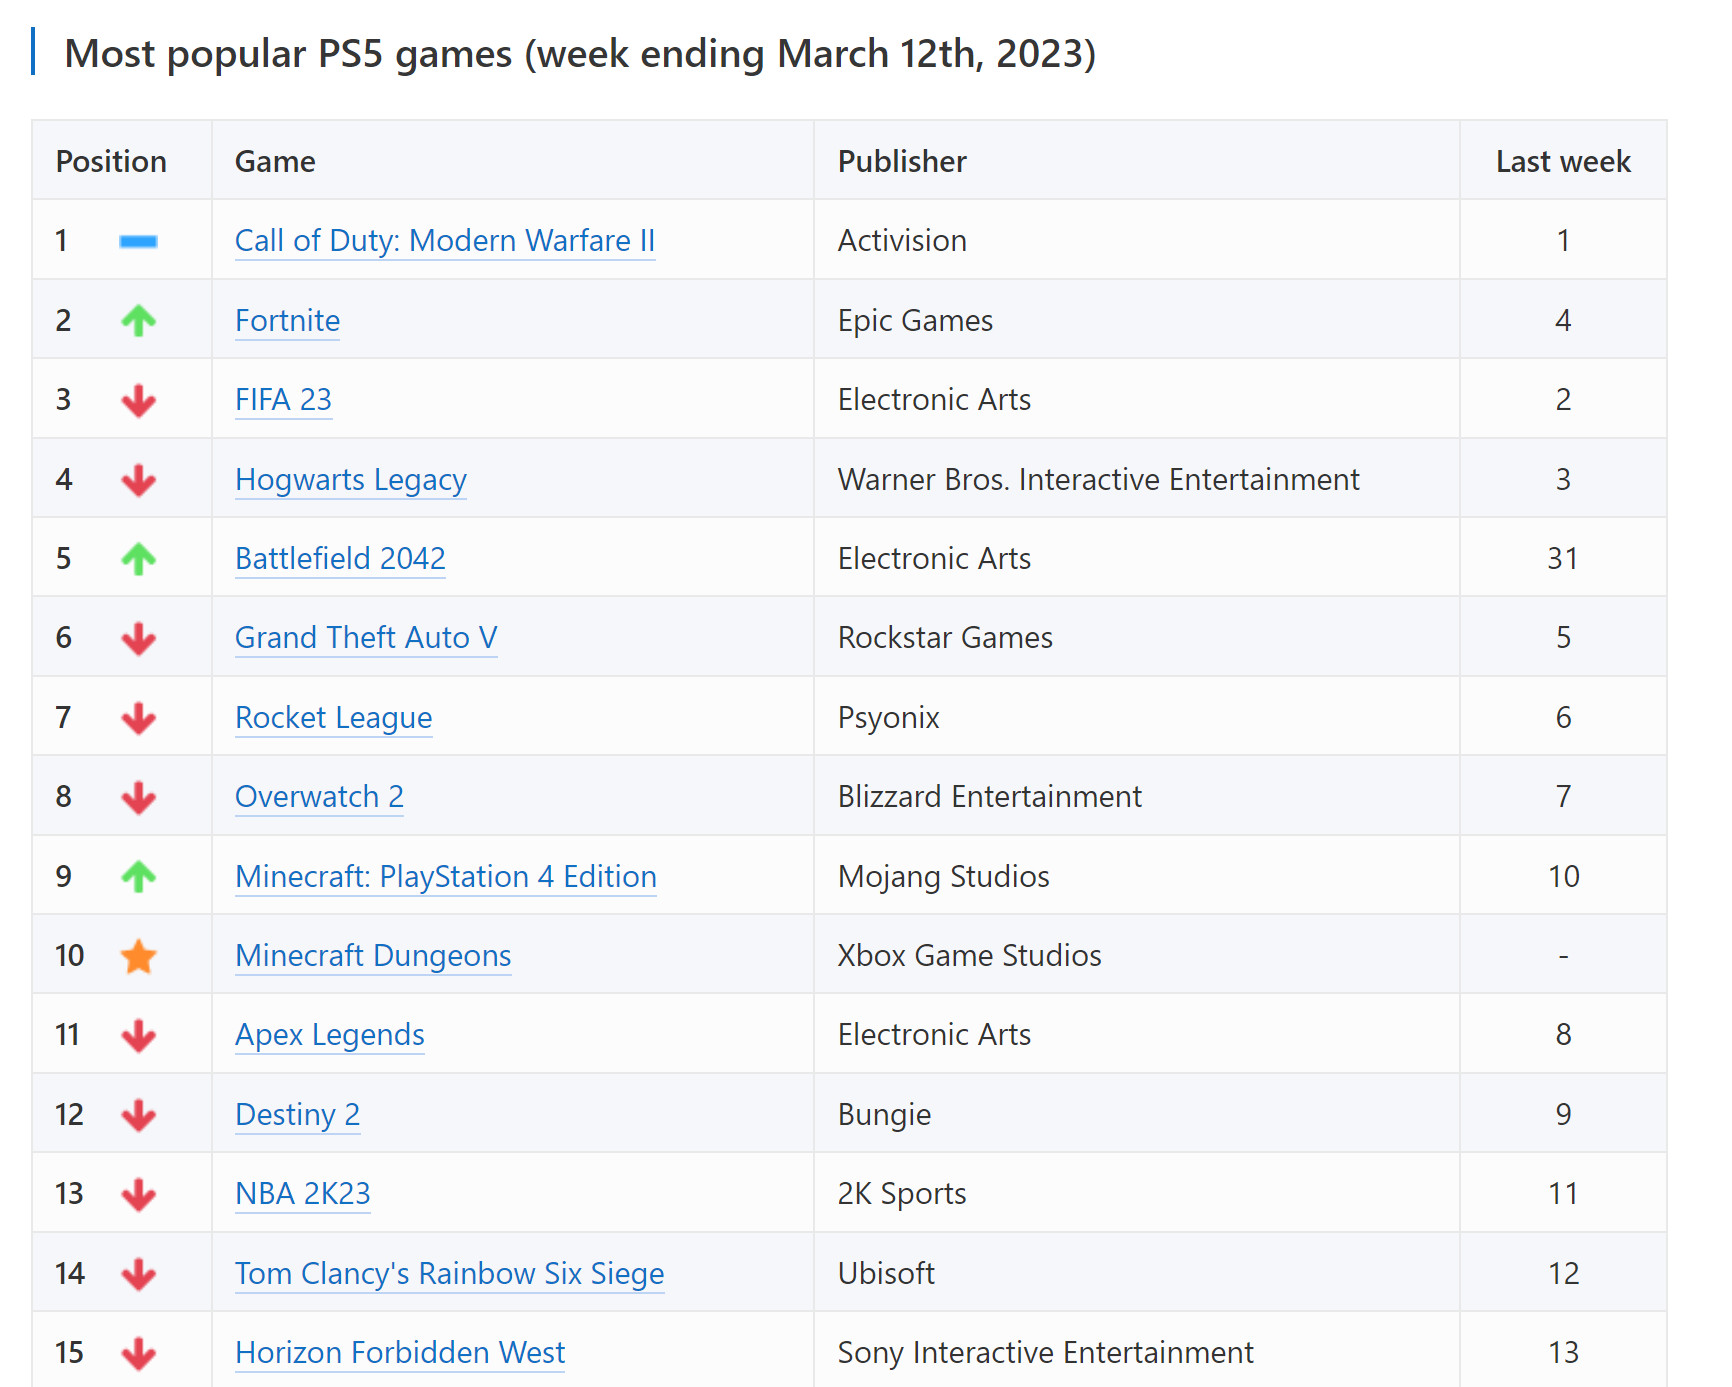This screenshot has width=1732, height=1387.
Task: Click the red down arrow beside Rocket League
Action: (138, 718)
